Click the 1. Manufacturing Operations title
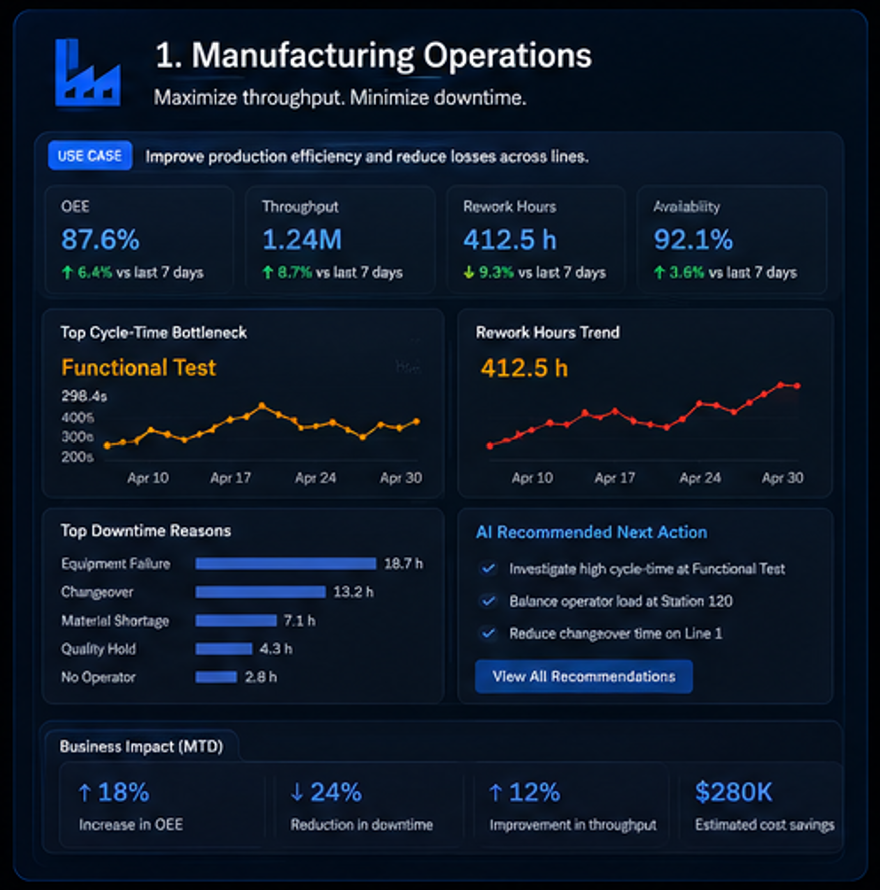880x890 pixels. click(x=374, y=55)
